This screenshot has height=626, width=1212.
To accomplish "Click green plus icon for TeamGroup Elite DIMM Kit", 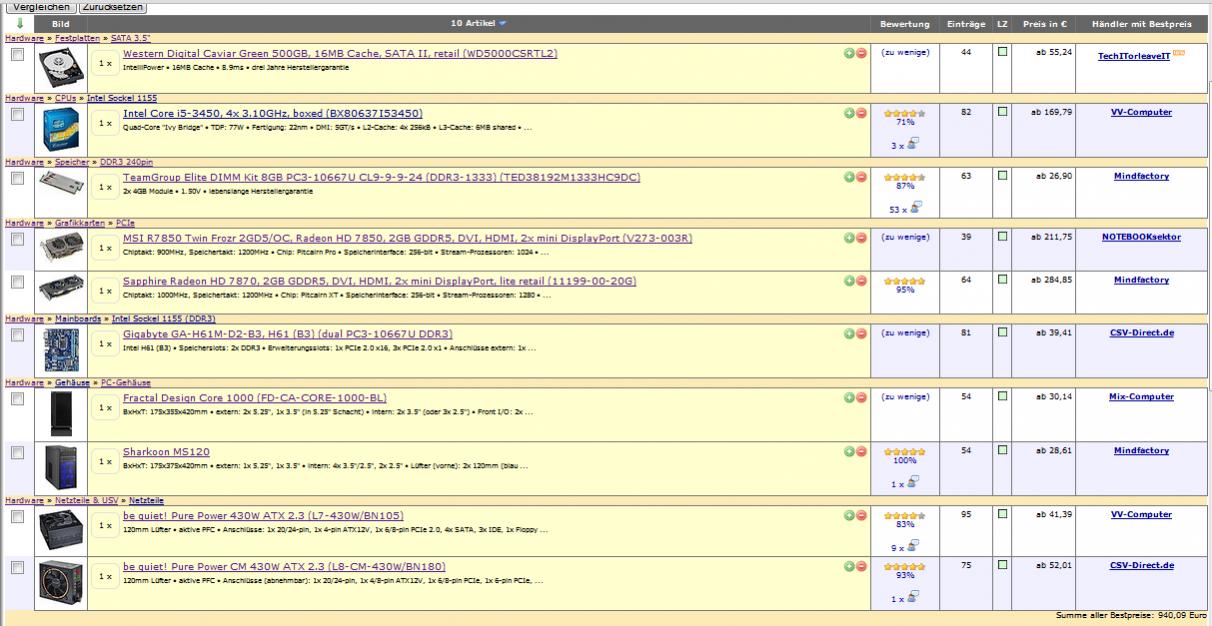I will pyautogui.click(x=849, y=177).
